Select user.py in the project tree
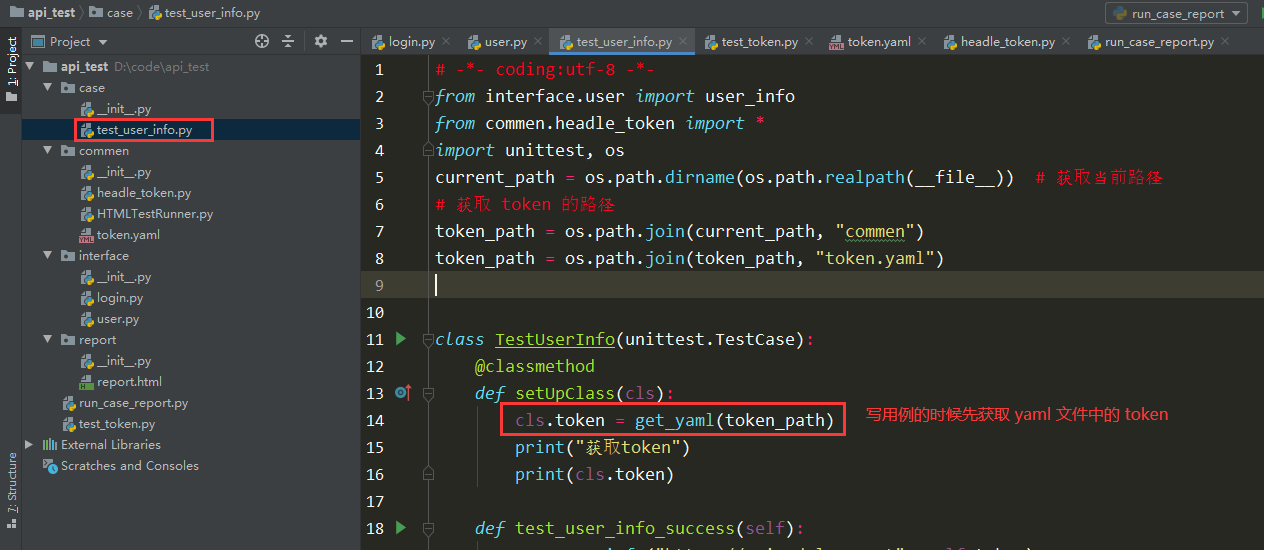 [118, 319]
